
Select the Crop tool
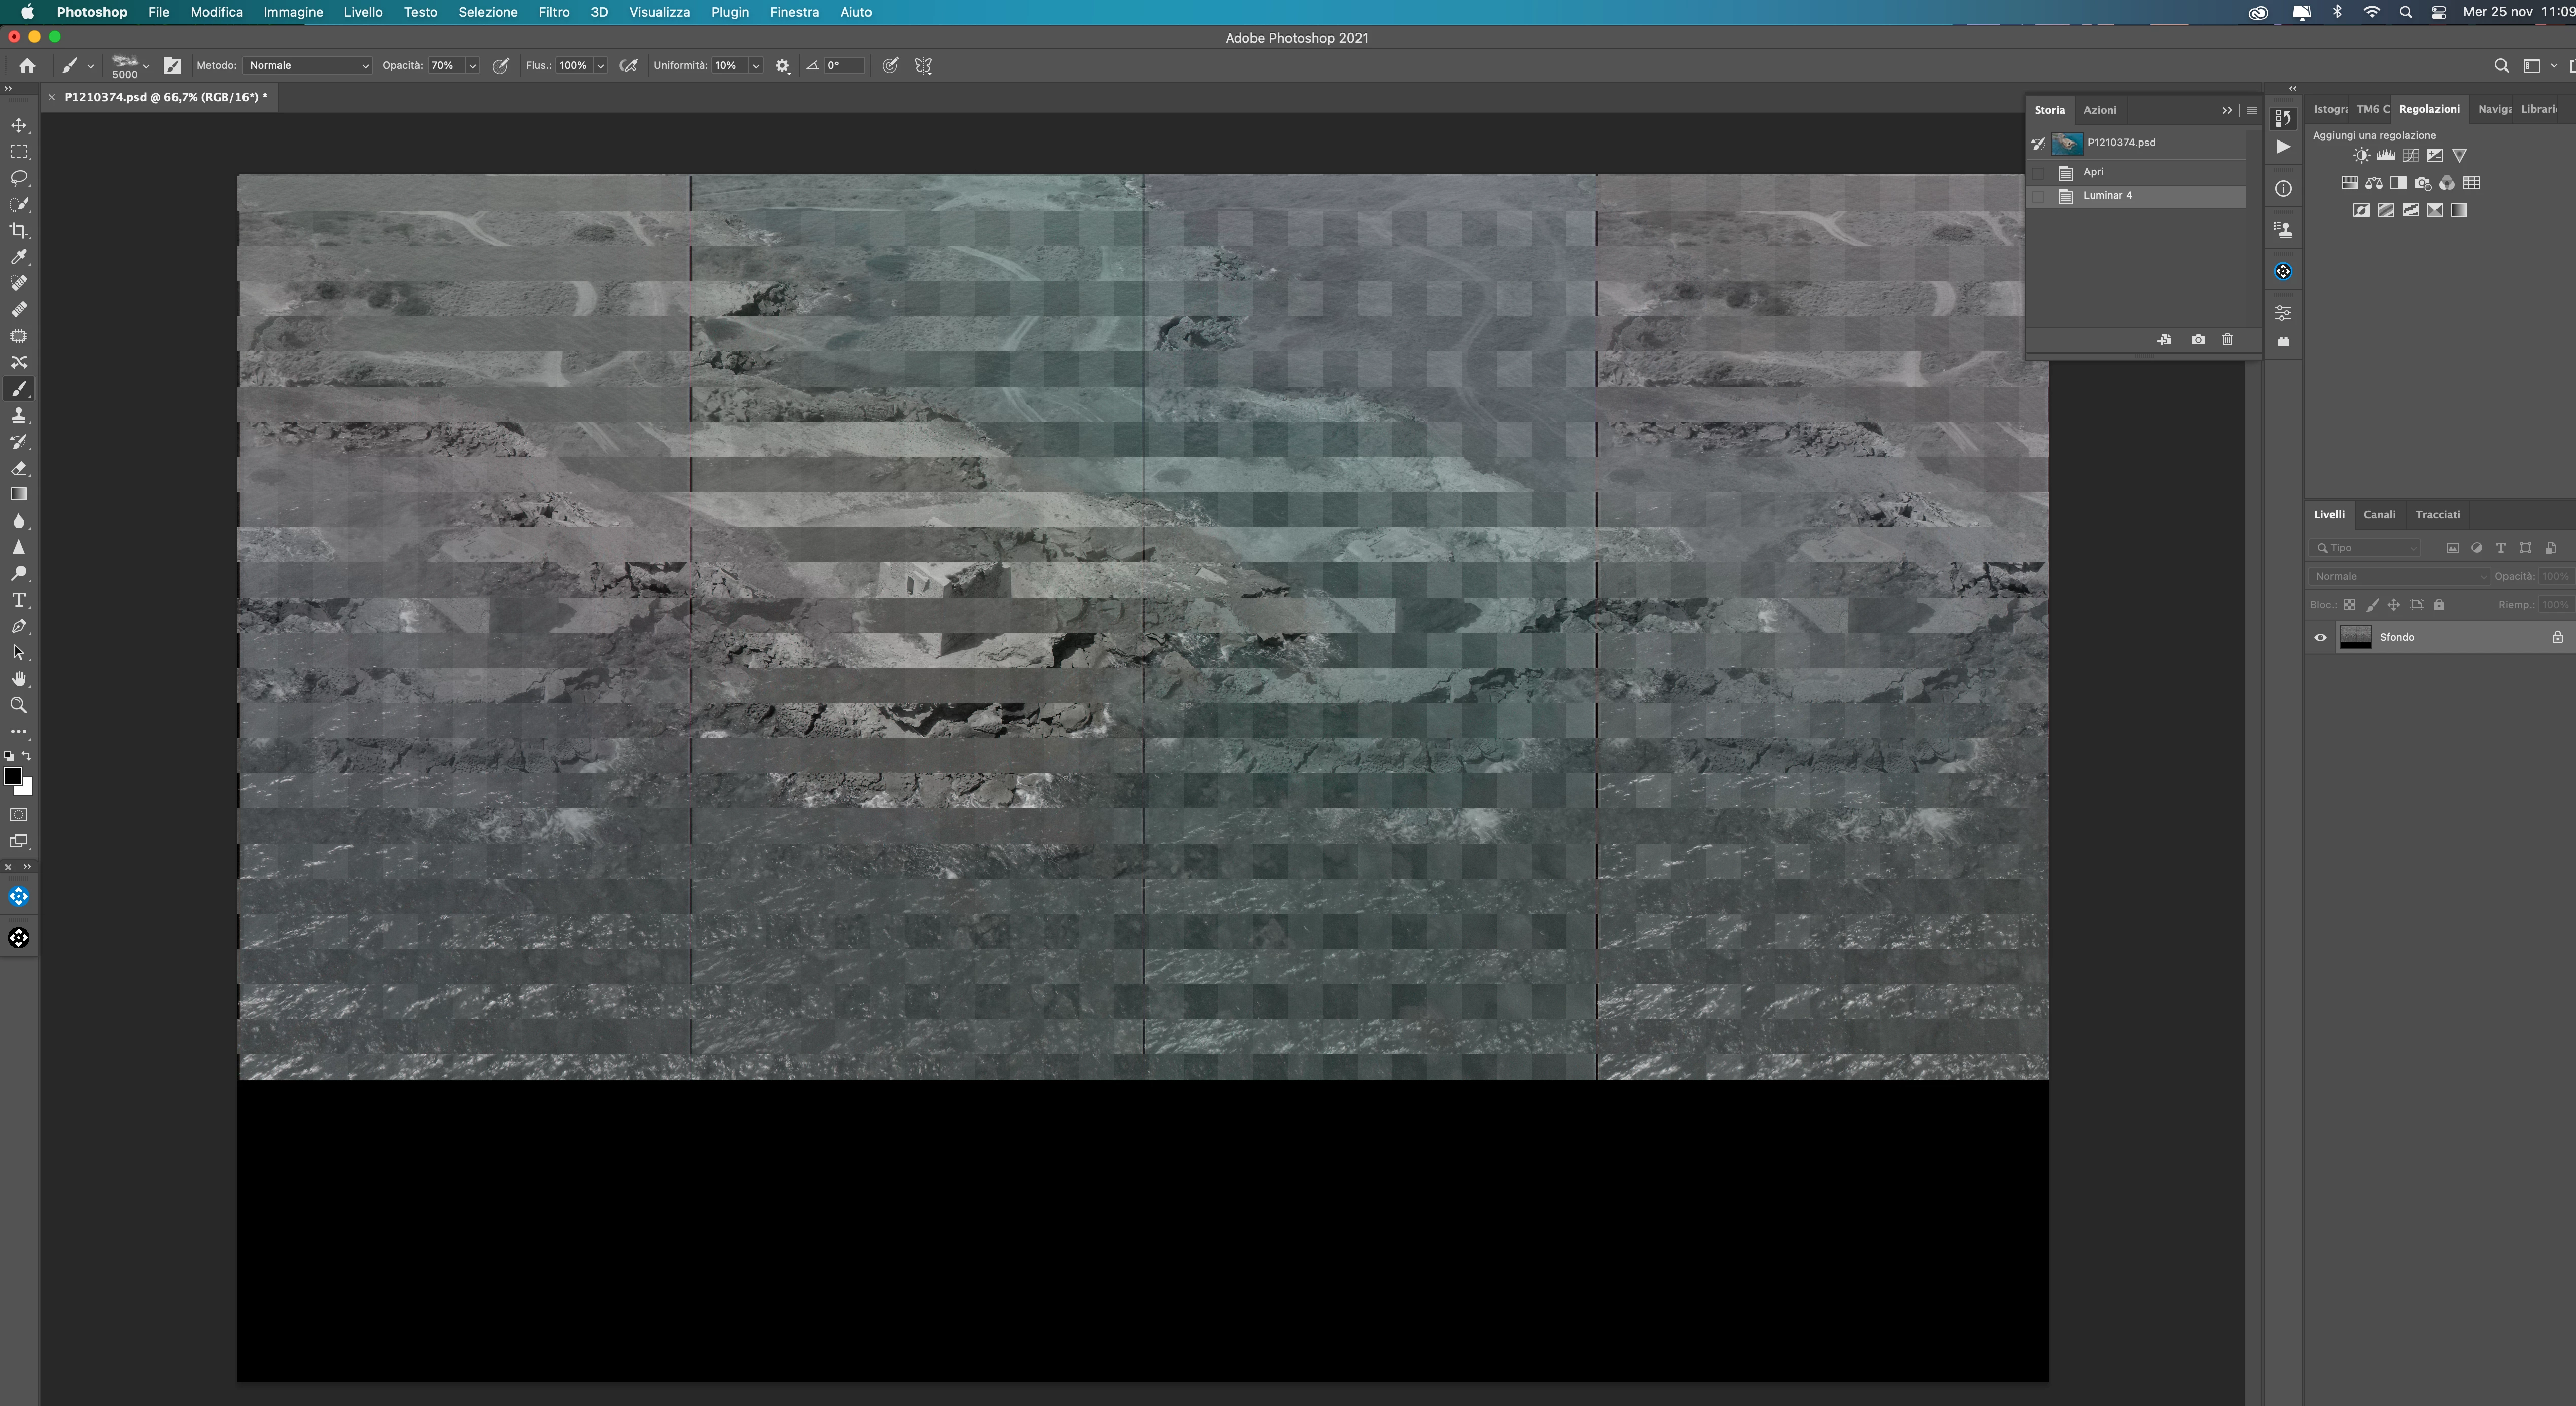pyautogui.click(x=19, y=231)
